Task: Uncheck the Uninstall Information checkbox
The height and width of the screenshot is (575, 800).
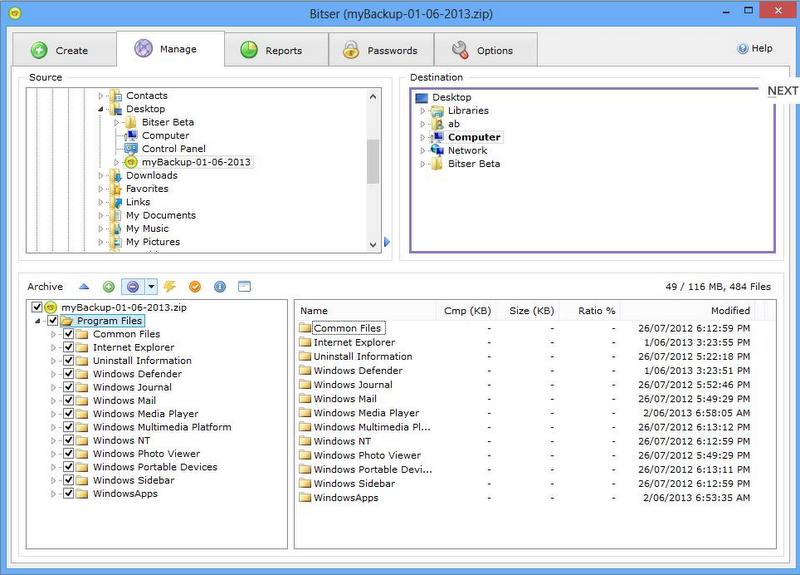Action: [x=68, y=360]
